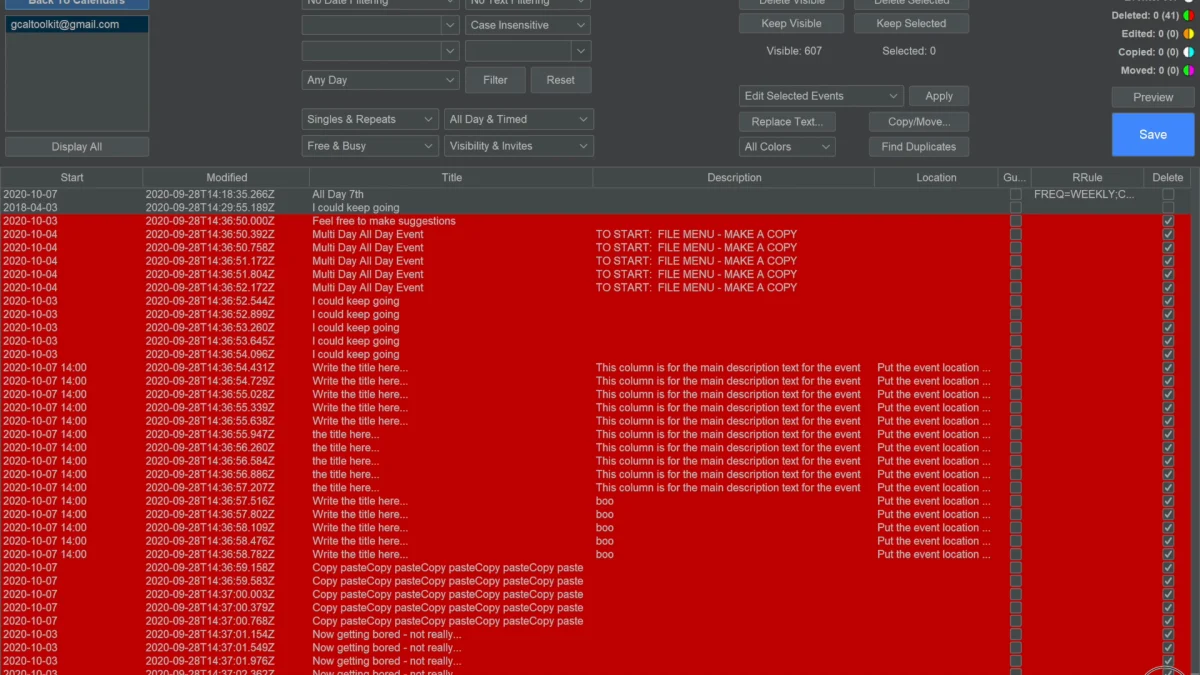Click the Display All button

[x=77, y=147]
